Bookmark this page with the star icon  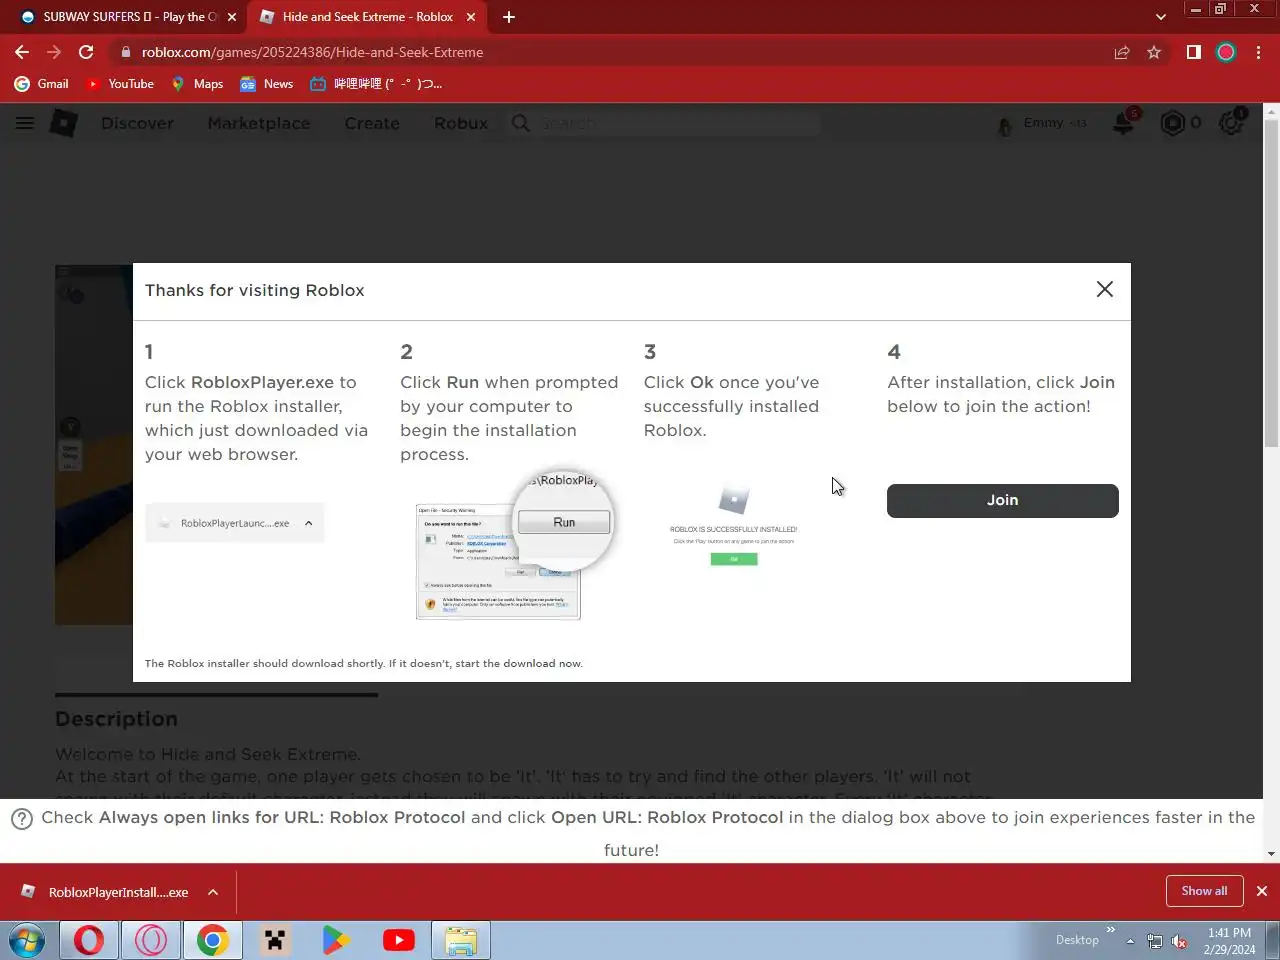tap(1154, 52)
